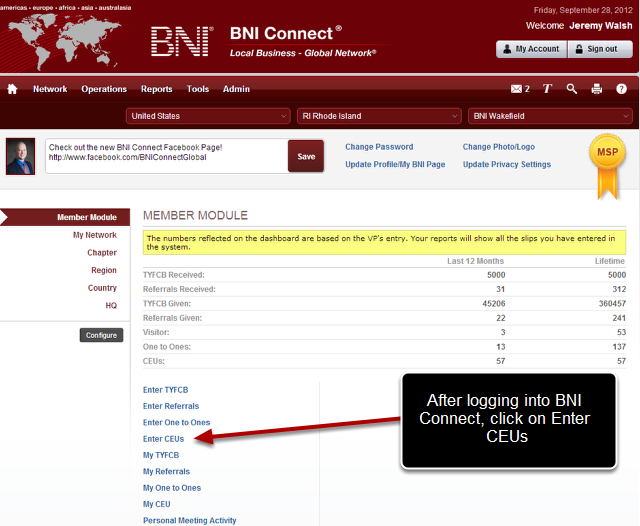Expand the BNI Wakefield chapter dropdown

point(550,116)
